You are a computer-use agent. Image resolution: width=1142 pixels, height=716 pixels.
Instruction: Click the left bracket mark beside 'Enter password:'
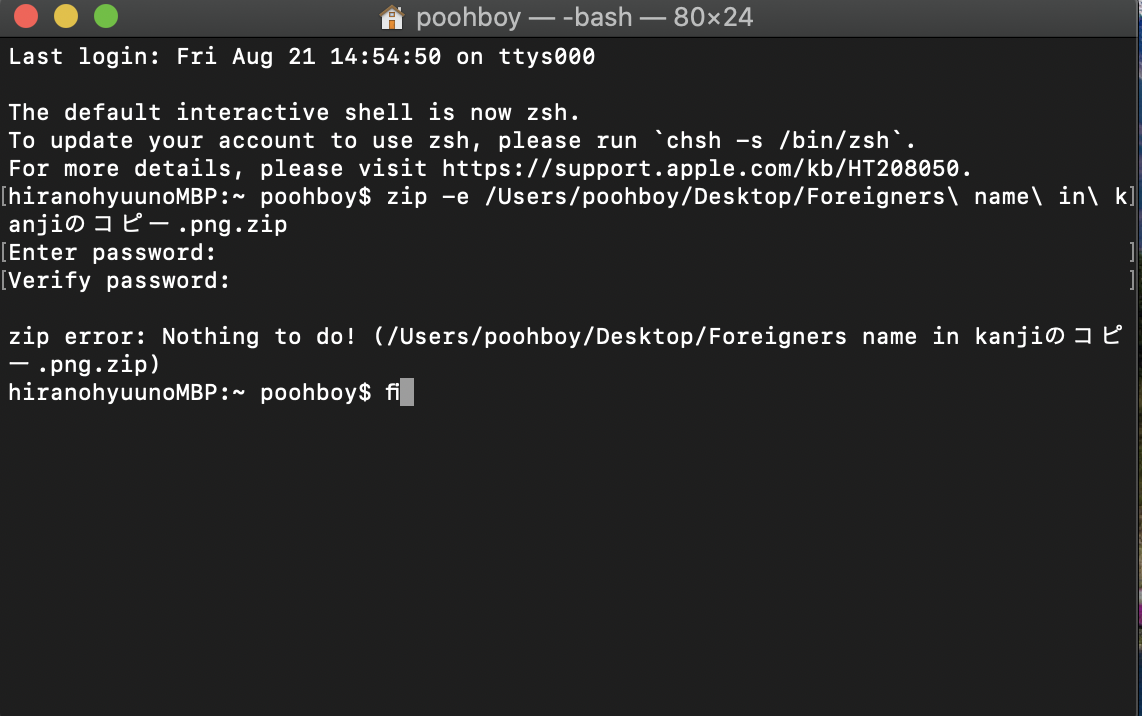coord(4,253)
